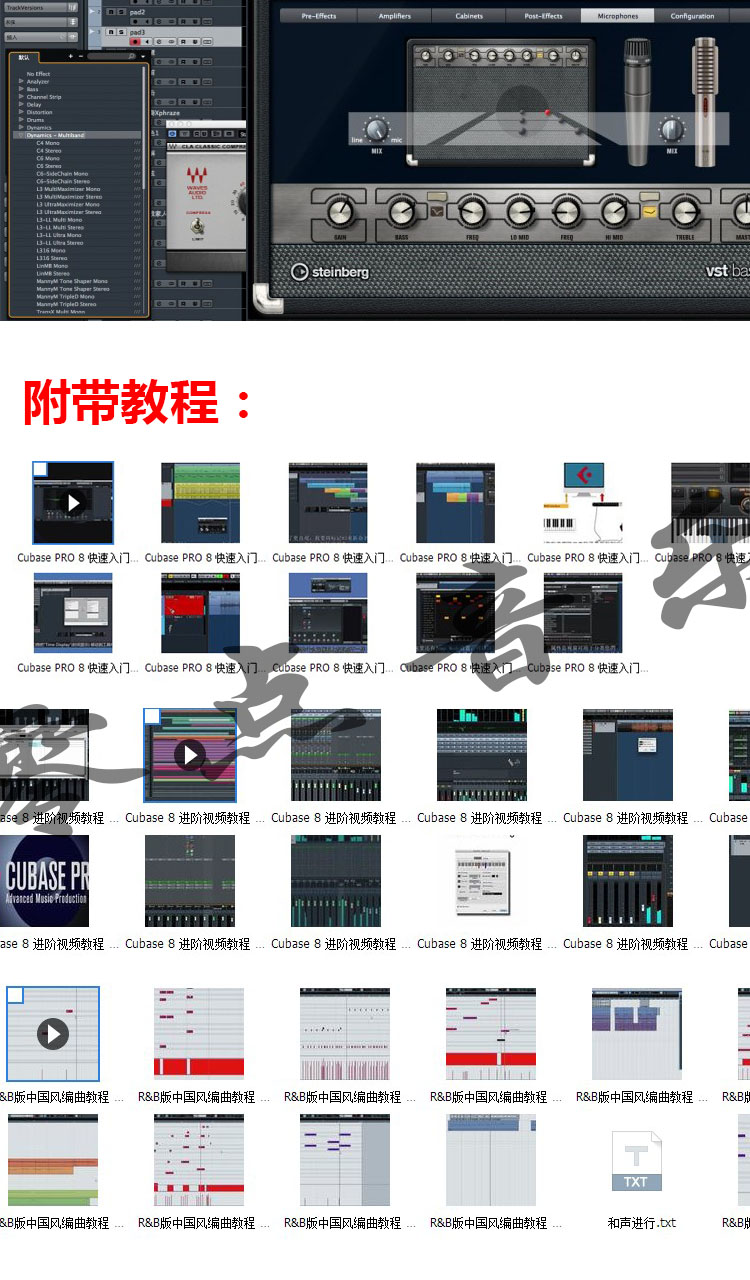Image resolution: width=750 pixels, height=1280 pixels.
Task: Play the selected Cubase 8 进阶视频教程 video
Action: [x=190, y=754]
